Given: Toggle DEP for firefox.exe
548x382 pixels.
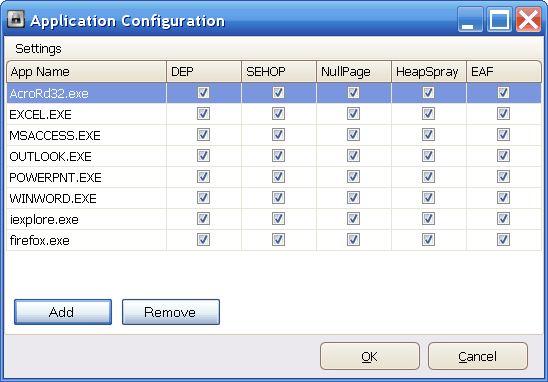Looking at the screenshot, I should (203, 239).
